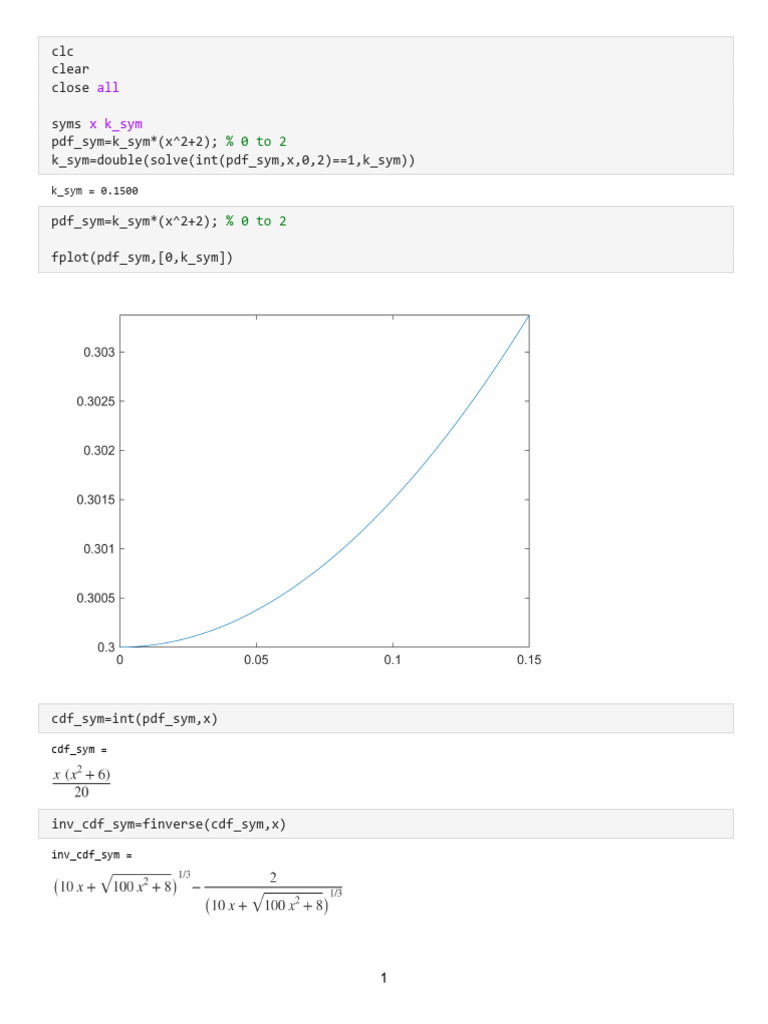Click y-axis tick label 0.302
The height and width of the screenshot is (1024, 768).
coord(99,451)
